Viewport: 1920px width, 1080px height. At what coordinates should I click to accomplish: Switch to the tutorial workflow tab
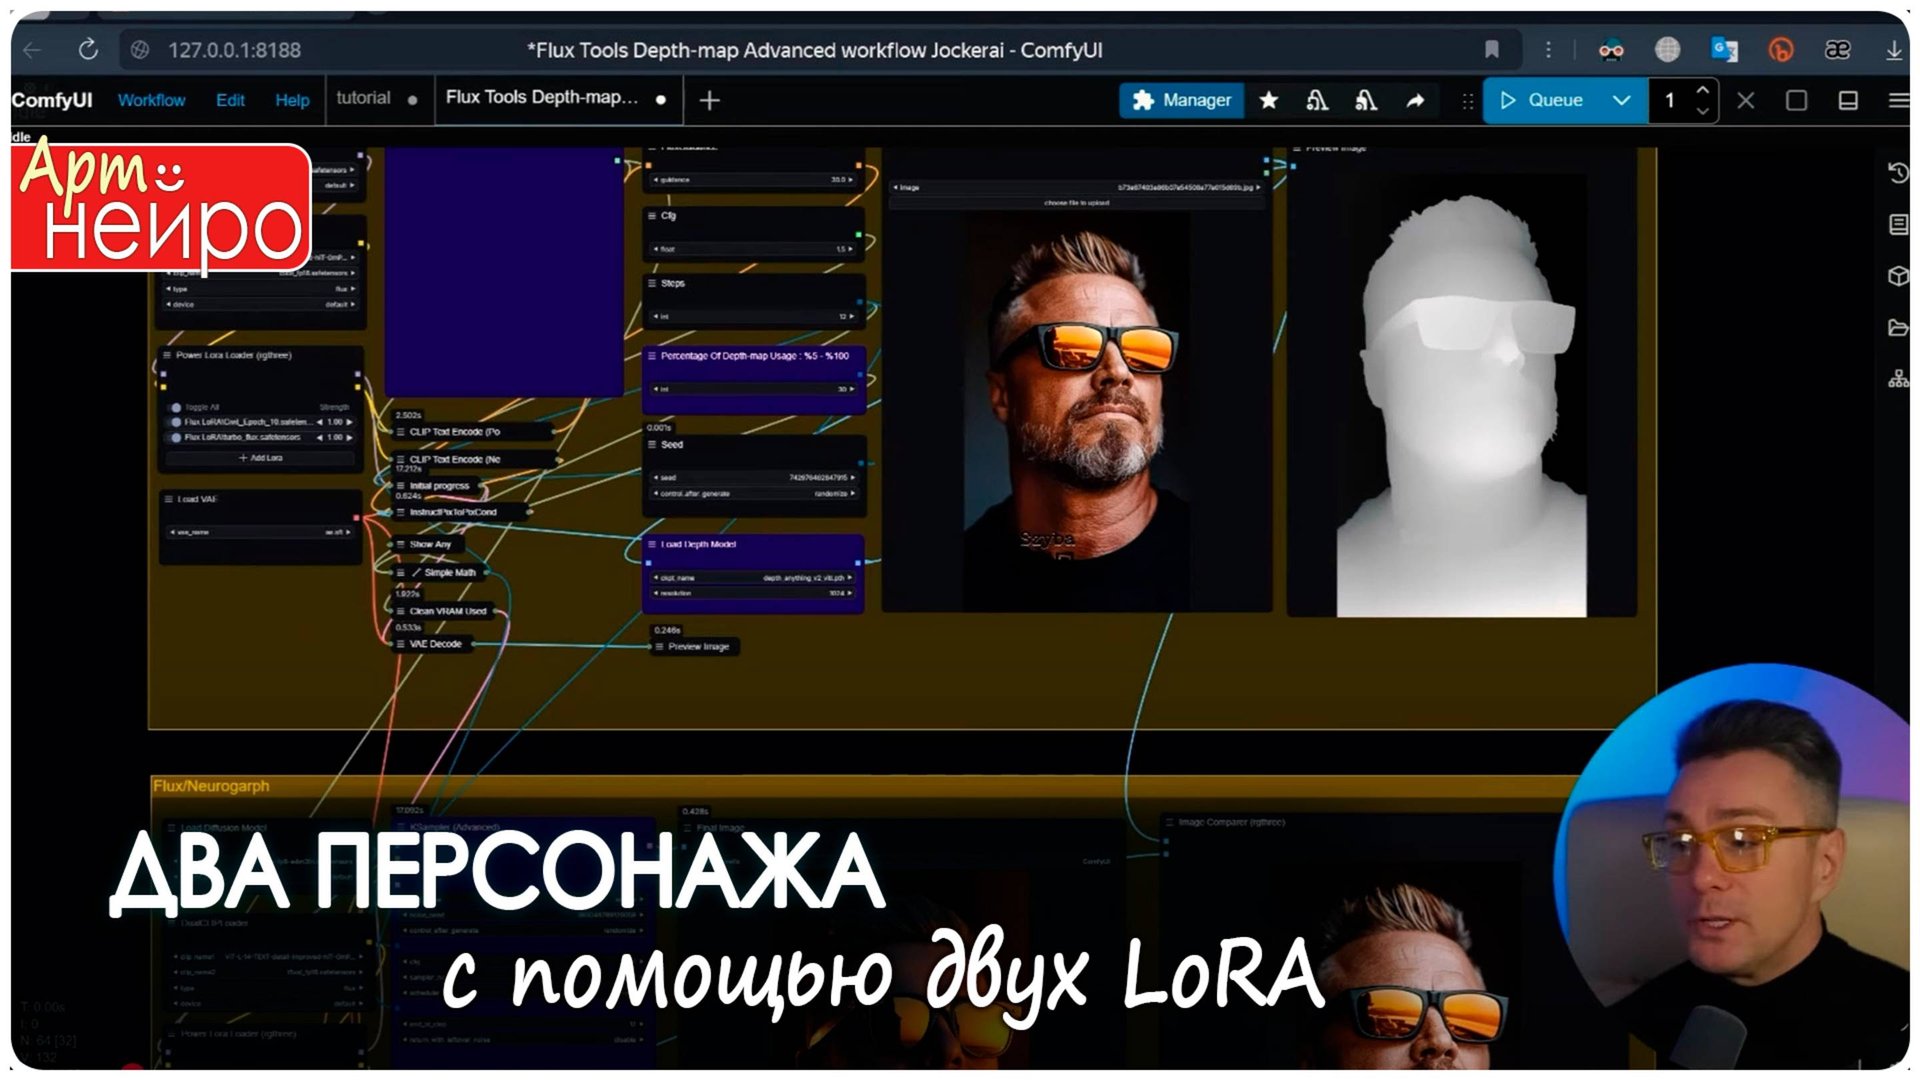click(364, 99)
